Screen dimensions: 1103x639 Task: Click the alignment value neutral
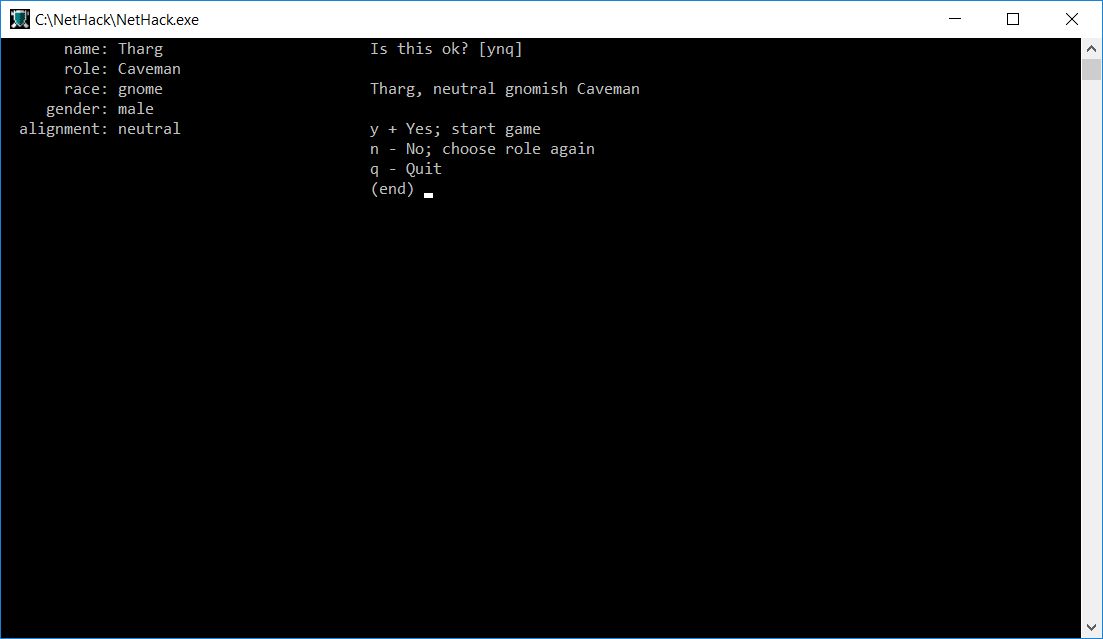[149, 129]
